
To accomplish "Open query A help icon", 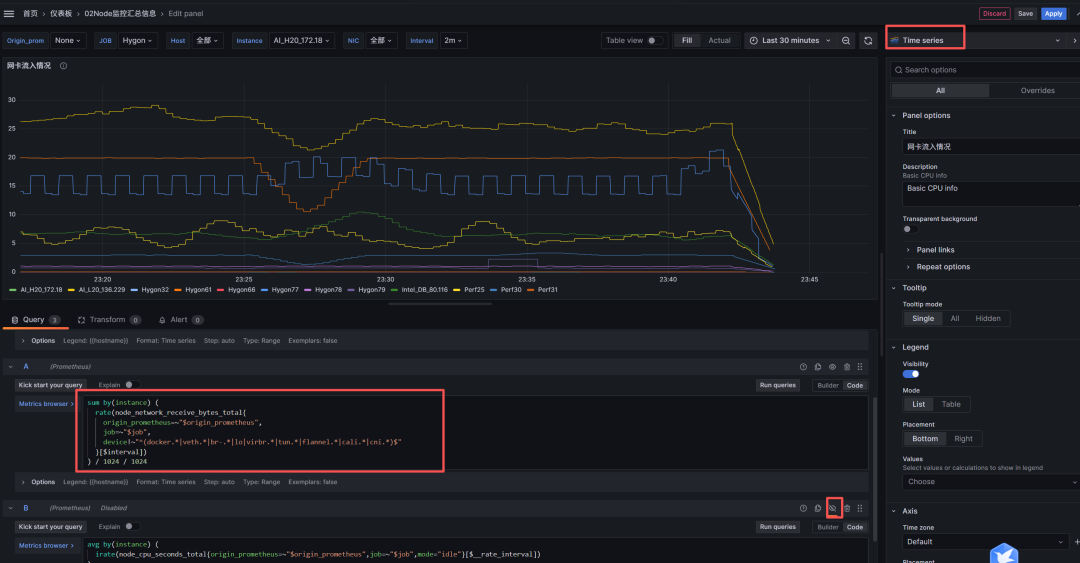I will pyautogui.click(x=803, y=367).
